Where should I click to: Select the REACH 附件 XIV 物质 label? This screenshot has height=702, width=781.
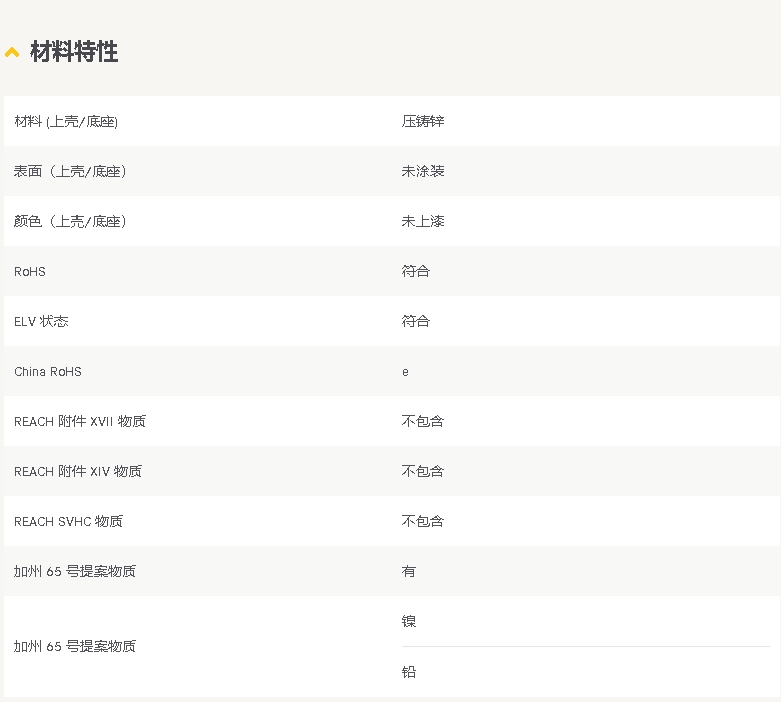point(78,471)
